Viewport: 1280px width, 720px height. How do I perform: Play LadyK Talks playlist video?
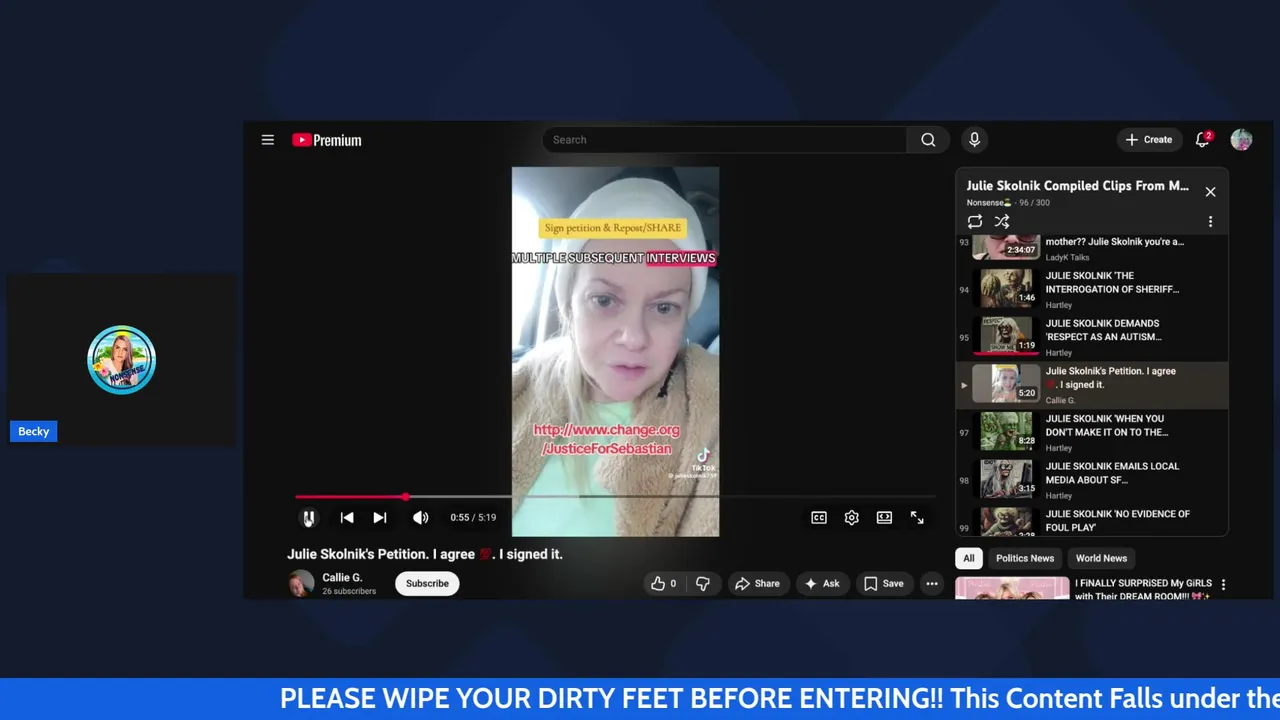1091,250
